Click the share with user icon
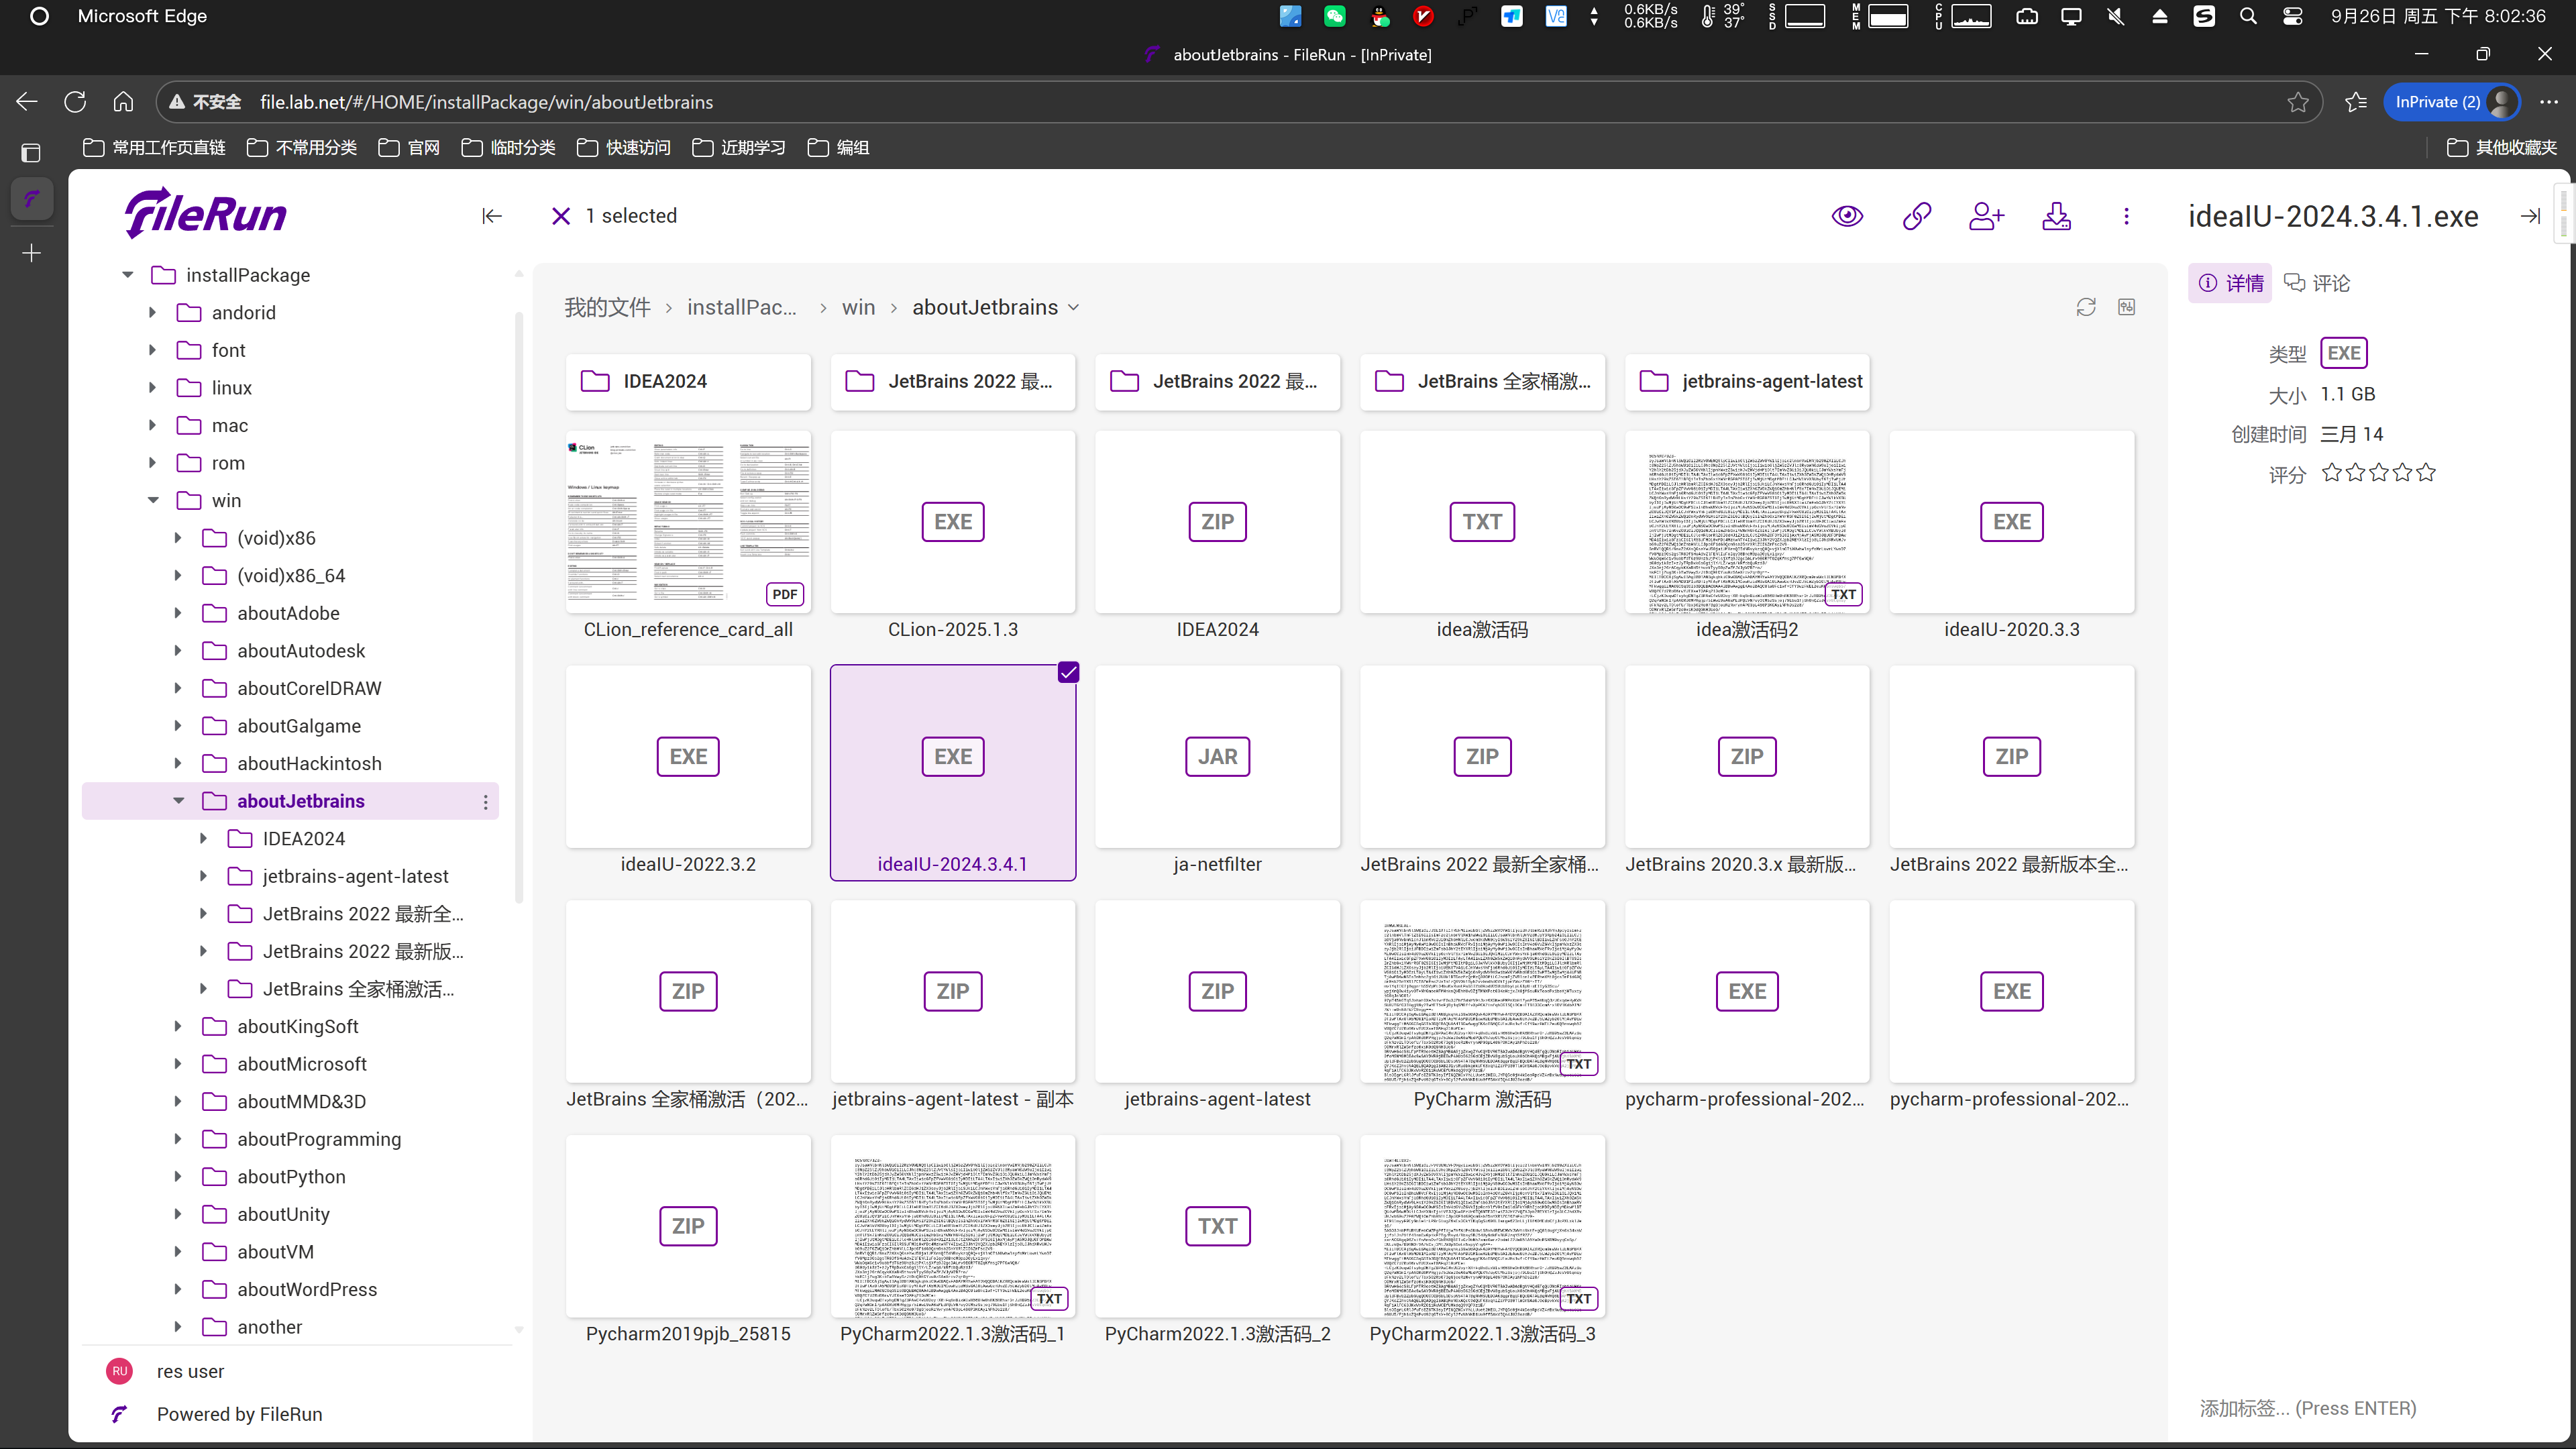Viewport: 2576px width, 1449px height. tap(1986, 216)
